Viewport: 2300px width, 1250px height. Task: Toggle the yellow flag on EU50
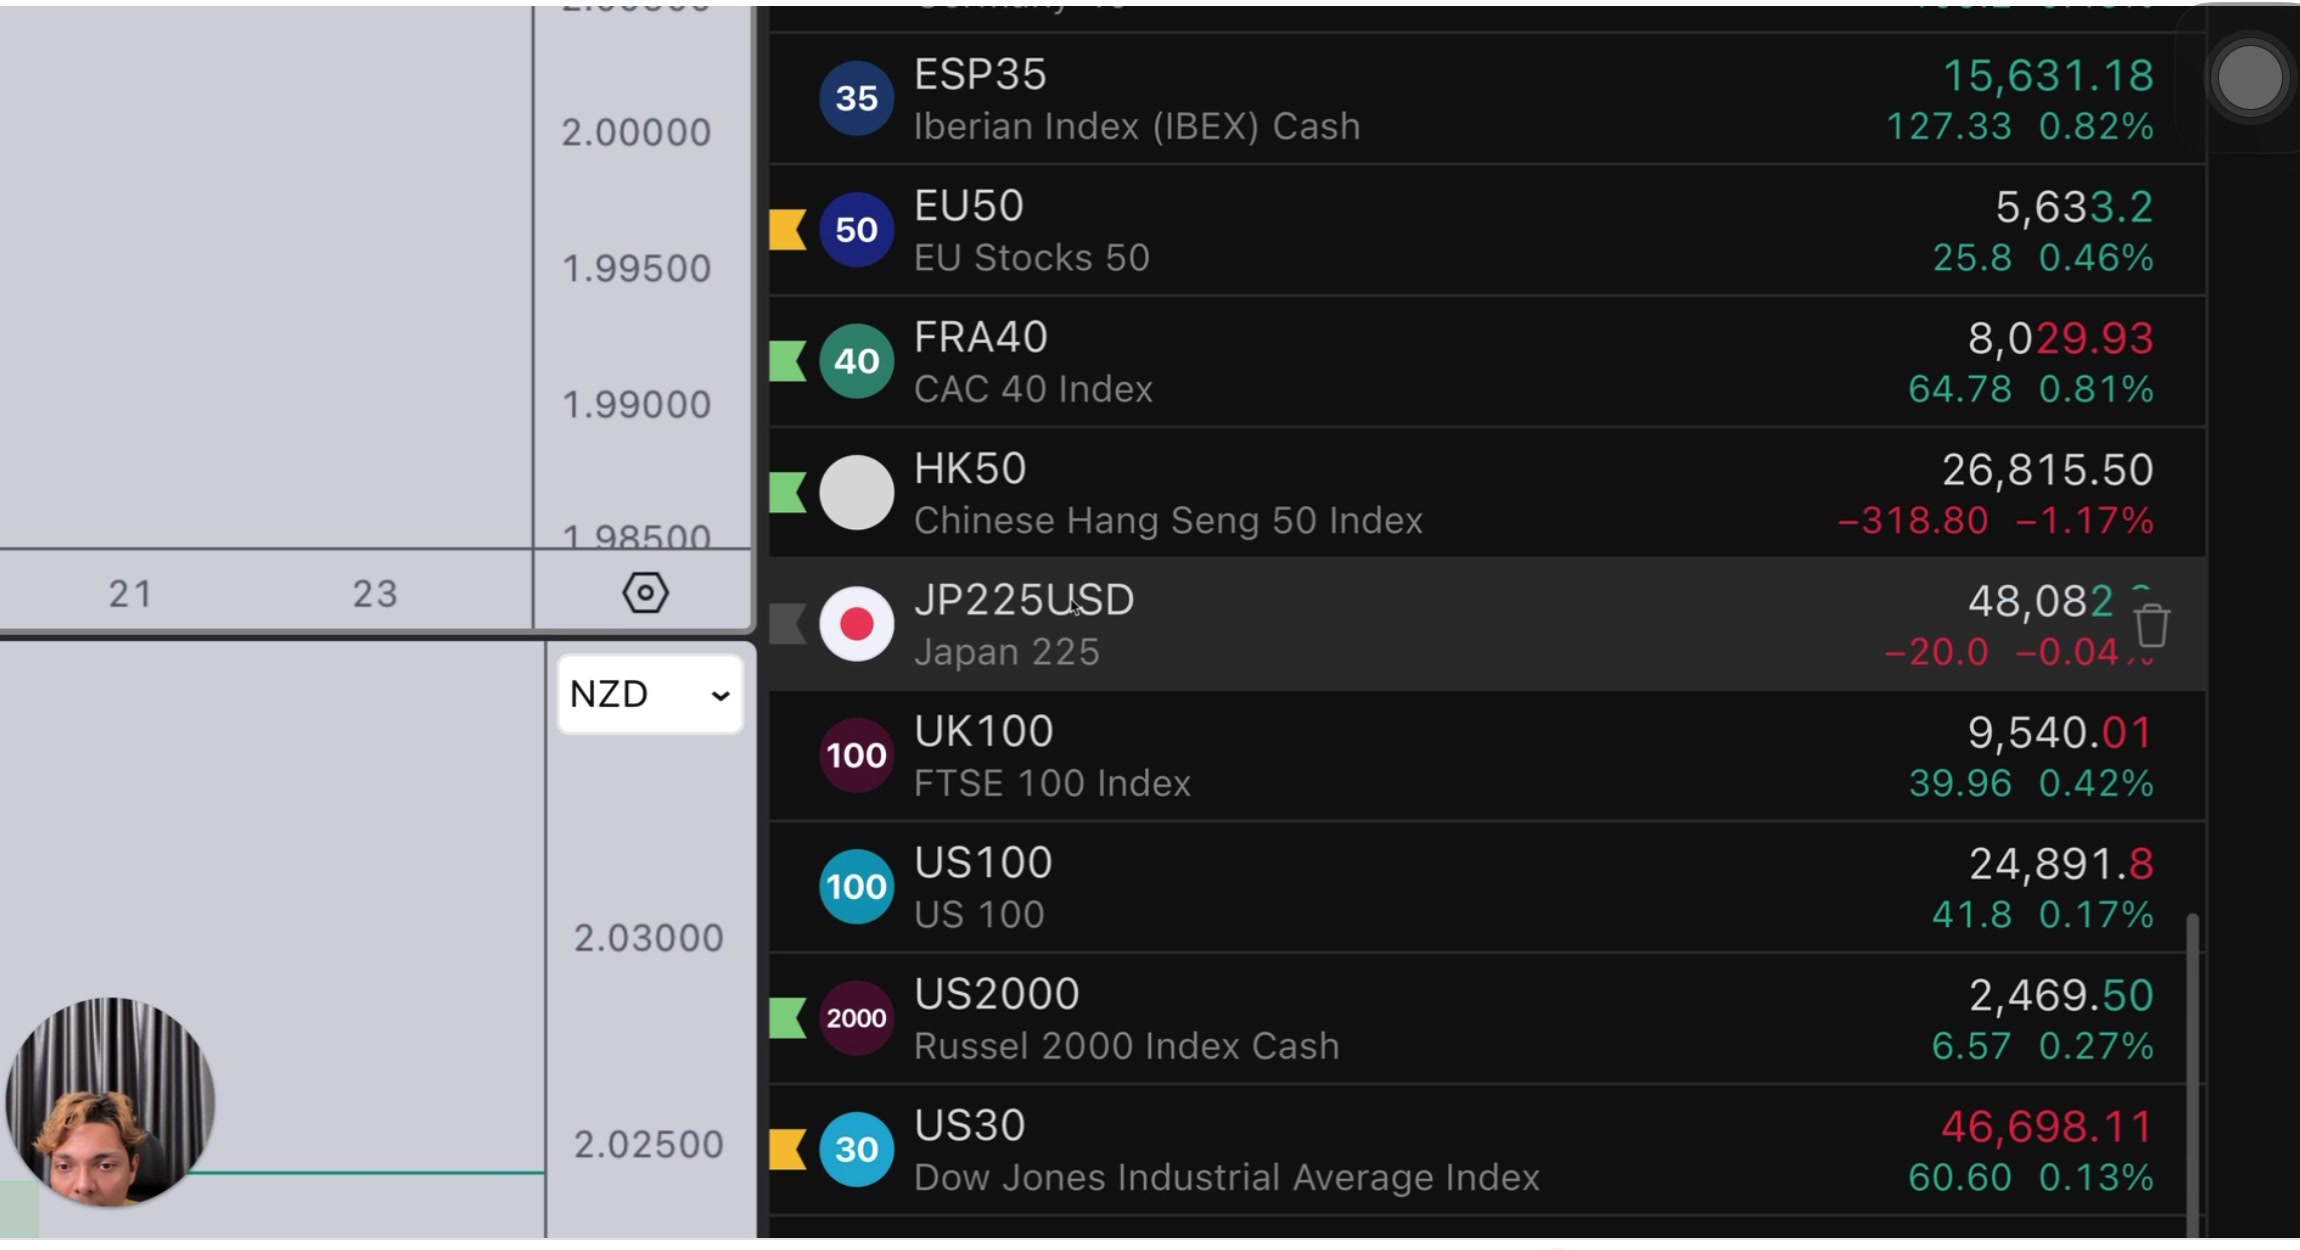pos(788,230)
